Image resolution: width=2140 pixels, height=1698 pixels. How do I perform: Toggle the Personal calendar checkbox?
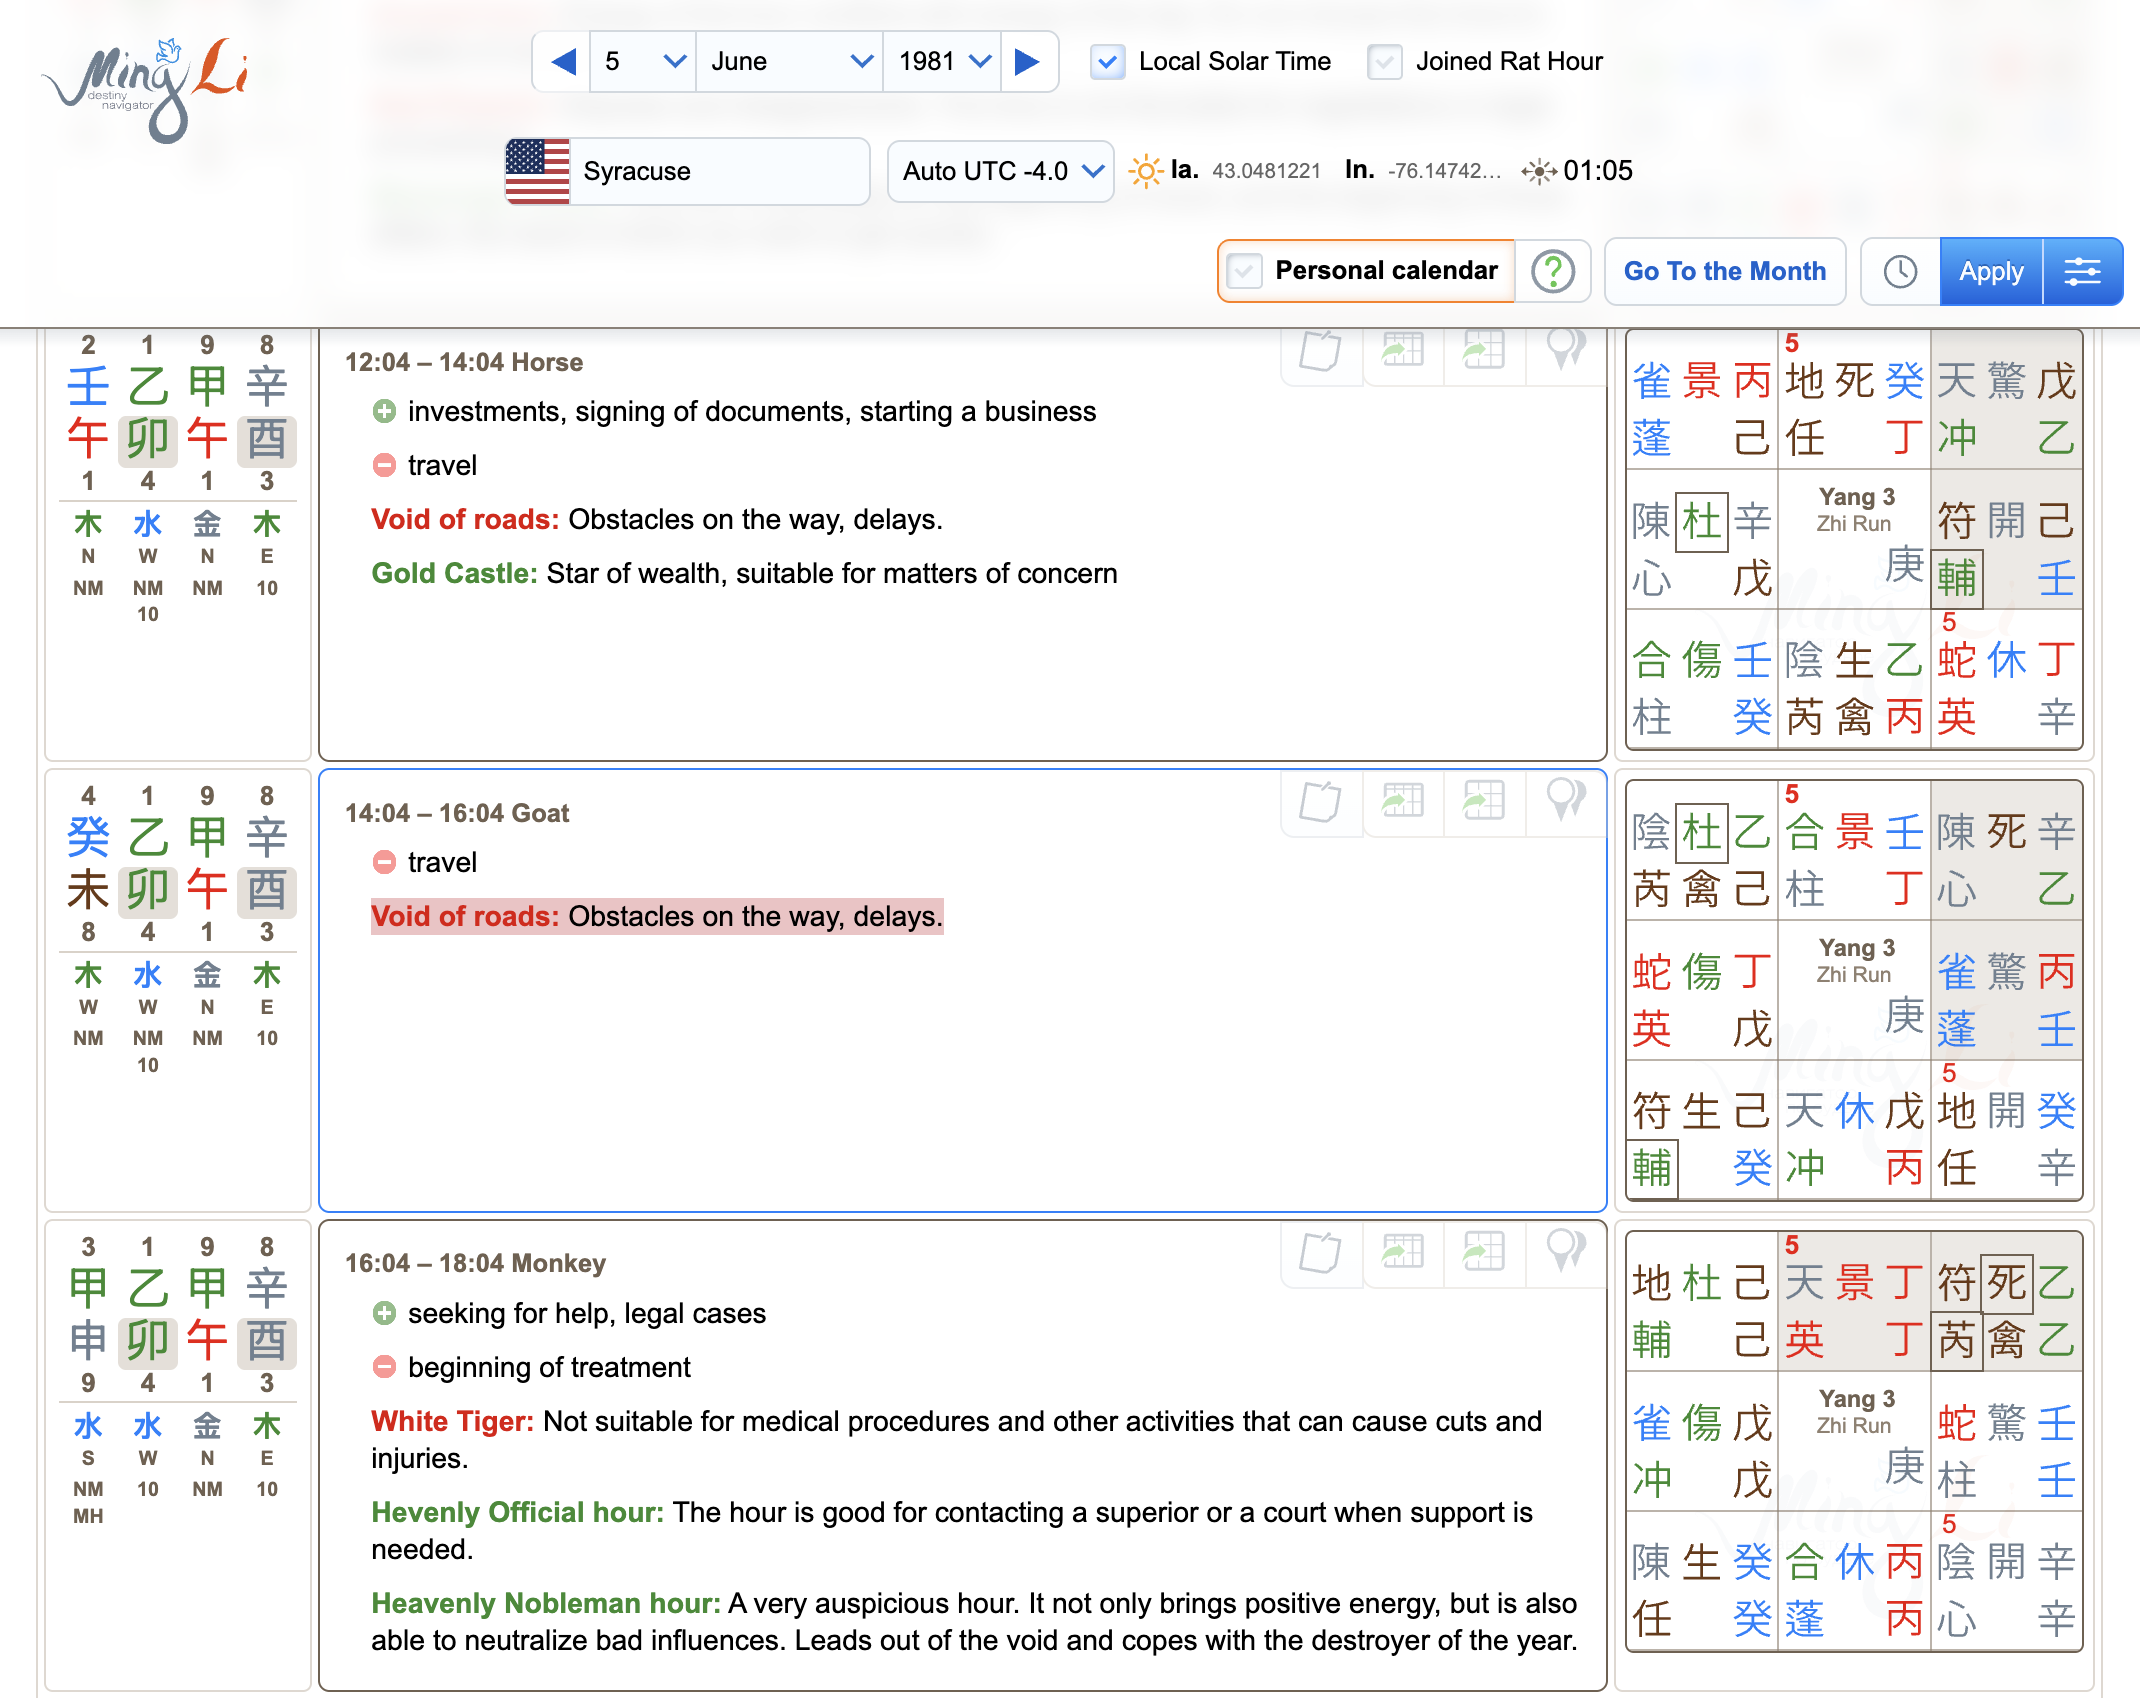1244,271
